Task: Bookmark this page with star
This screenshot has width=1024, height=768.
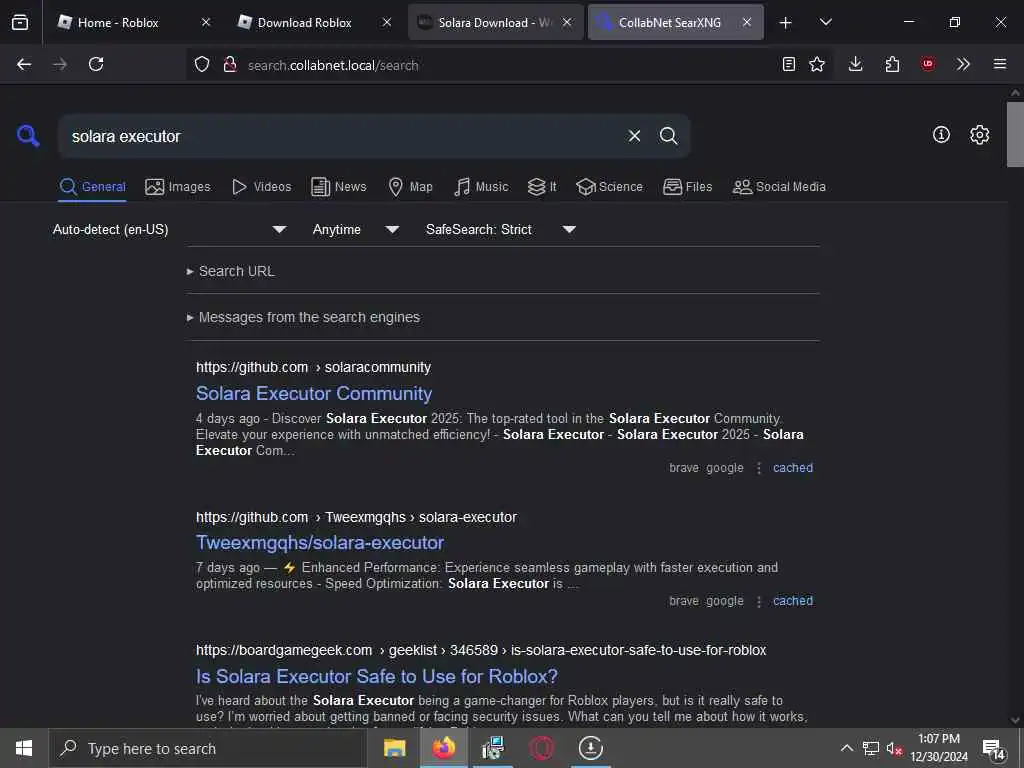Action: point(817,64)
